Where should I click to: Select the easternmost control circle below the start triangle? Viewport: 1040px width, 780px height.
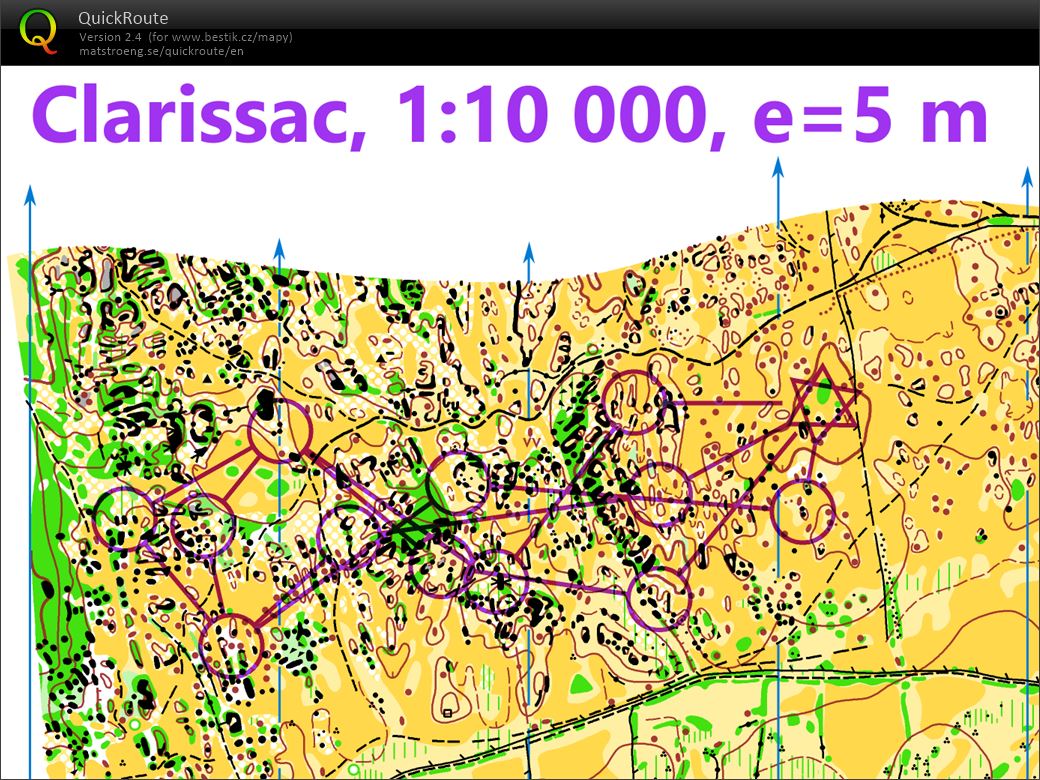pos(802,510)
